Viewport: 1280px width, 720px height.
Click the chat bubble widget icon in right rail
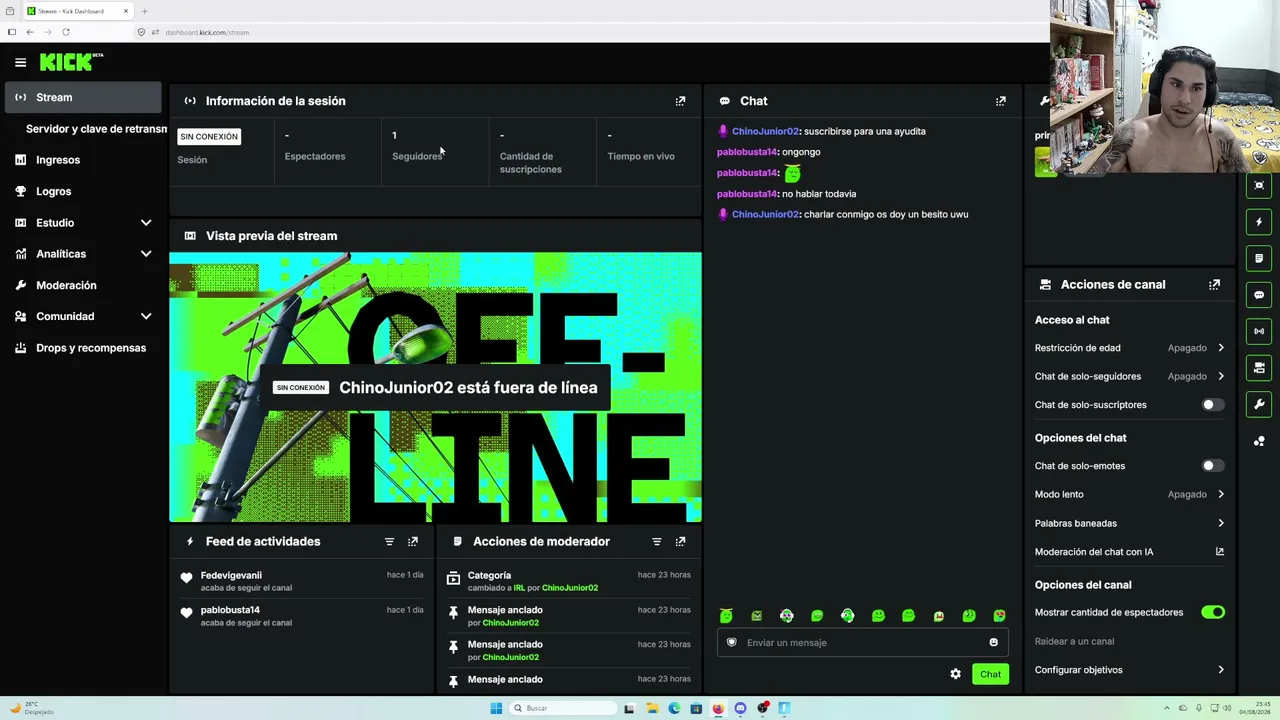click(1259, 295)
